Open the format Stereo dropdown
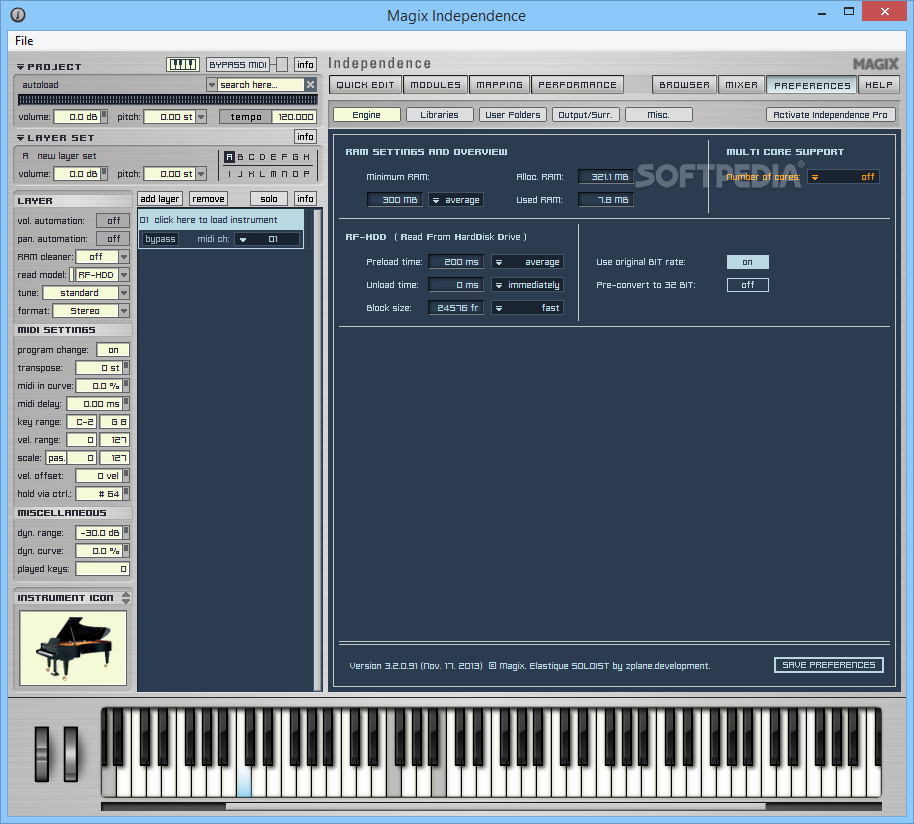The width and height of the screenshot is (914, 824). coord(124,311)
